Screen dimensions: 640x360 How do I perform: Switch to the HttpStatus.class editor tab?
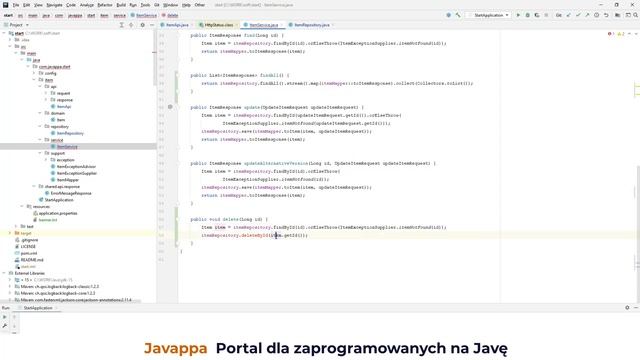(x=219, y=25)
